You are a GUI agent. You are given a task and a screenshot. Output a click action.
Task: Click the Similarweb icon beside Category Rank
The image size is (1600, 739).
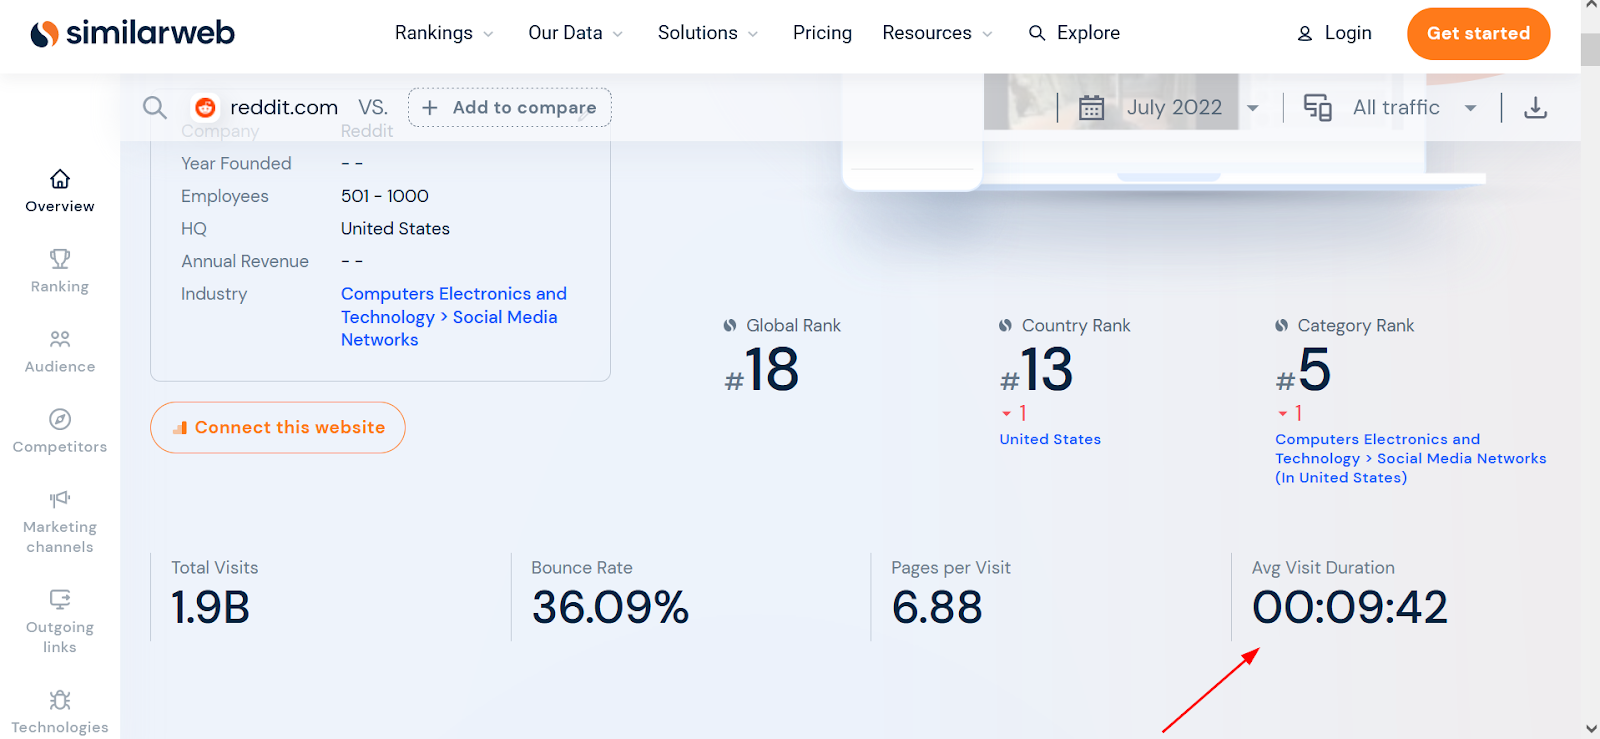(1281, 325)
